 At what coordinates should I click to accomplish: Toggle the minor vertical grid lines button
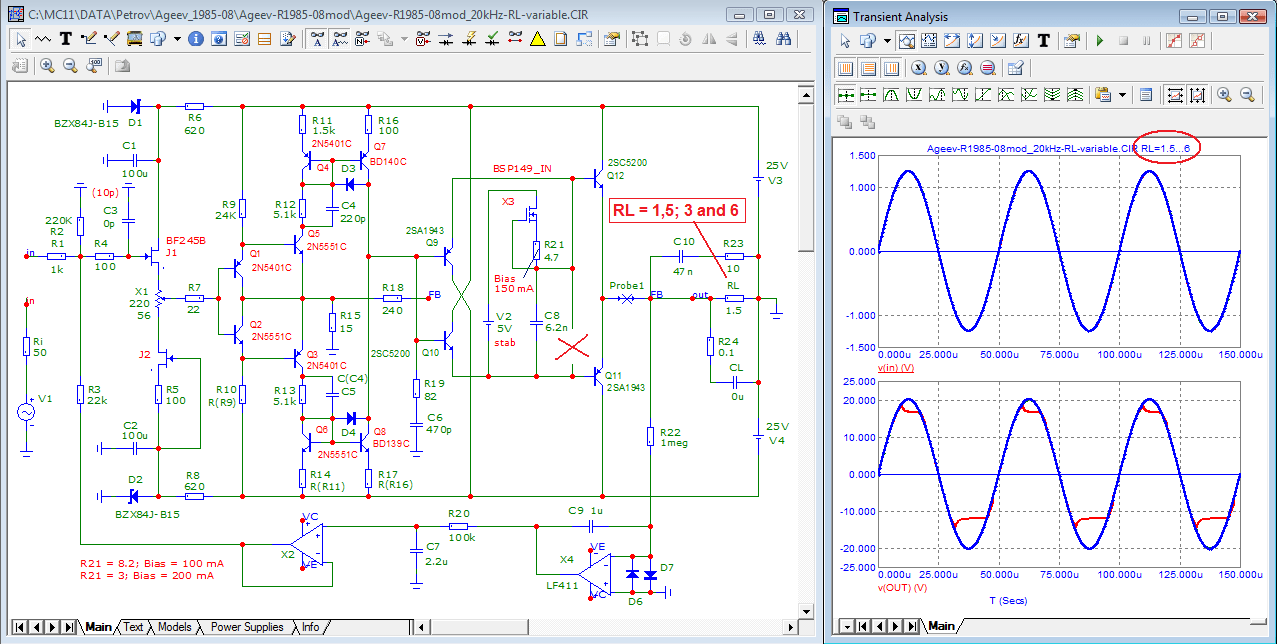click(845, 68)
